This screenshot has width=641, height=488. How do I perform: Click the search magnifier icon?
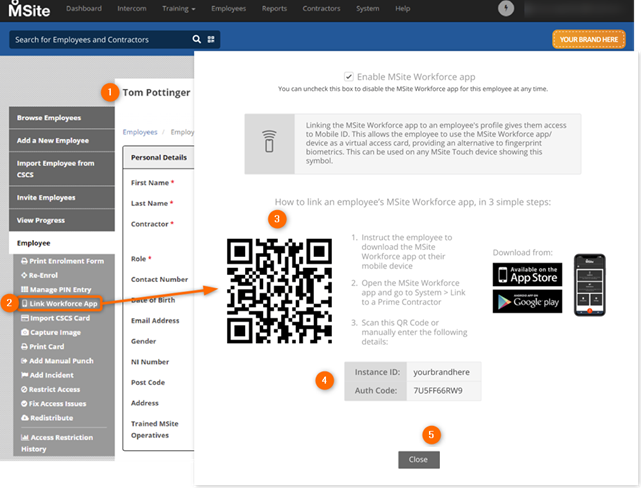pyautogui.click(x=196, y=40)
